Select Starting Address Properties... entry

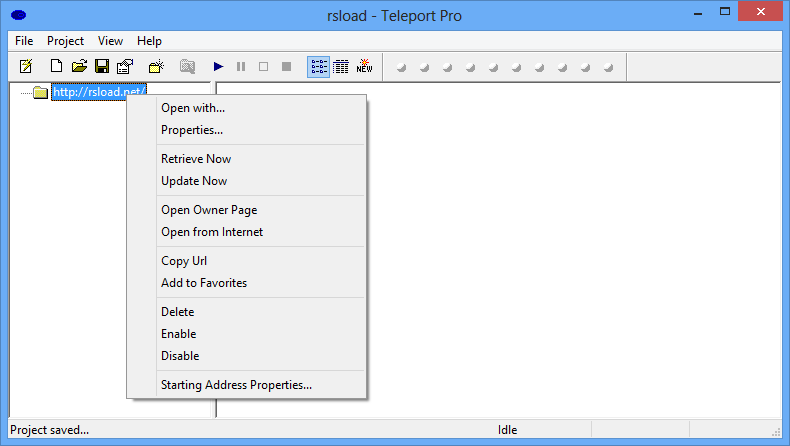(x=236, y=385)
